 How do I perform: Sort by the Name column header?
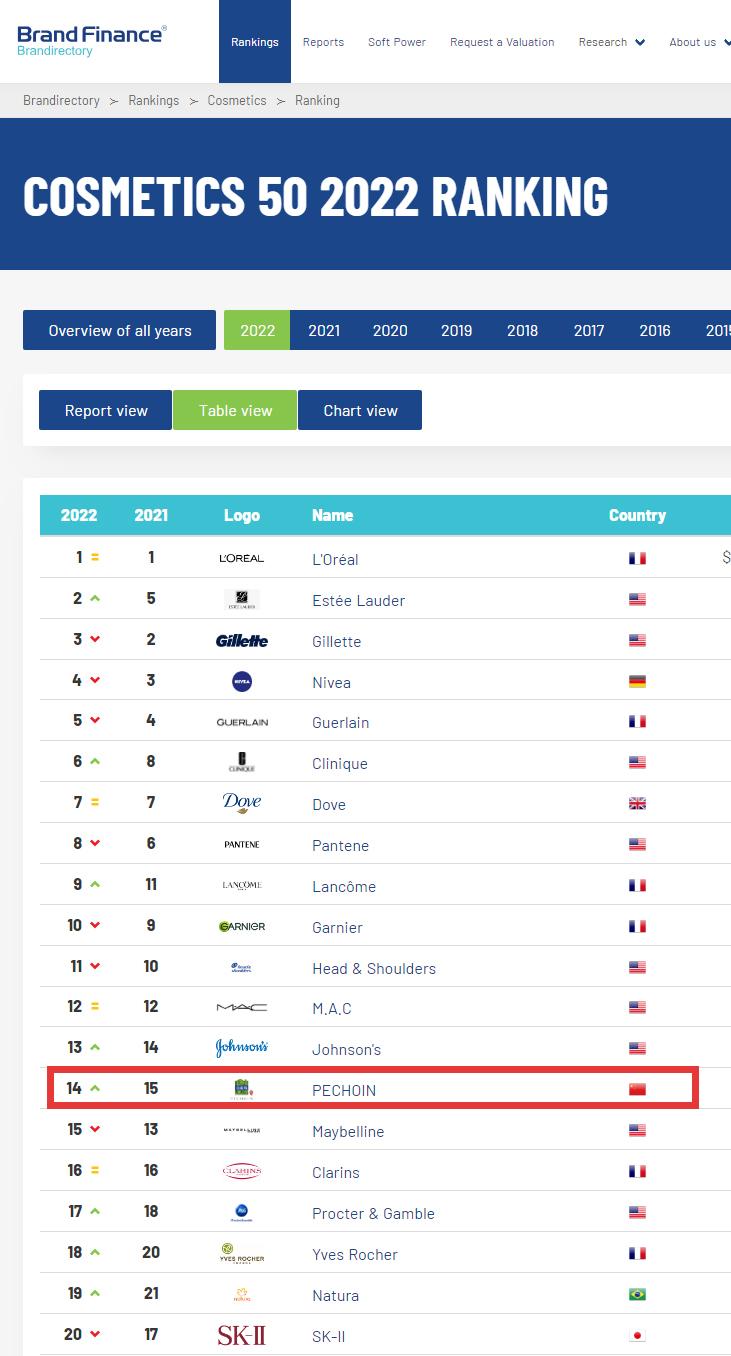332,515
